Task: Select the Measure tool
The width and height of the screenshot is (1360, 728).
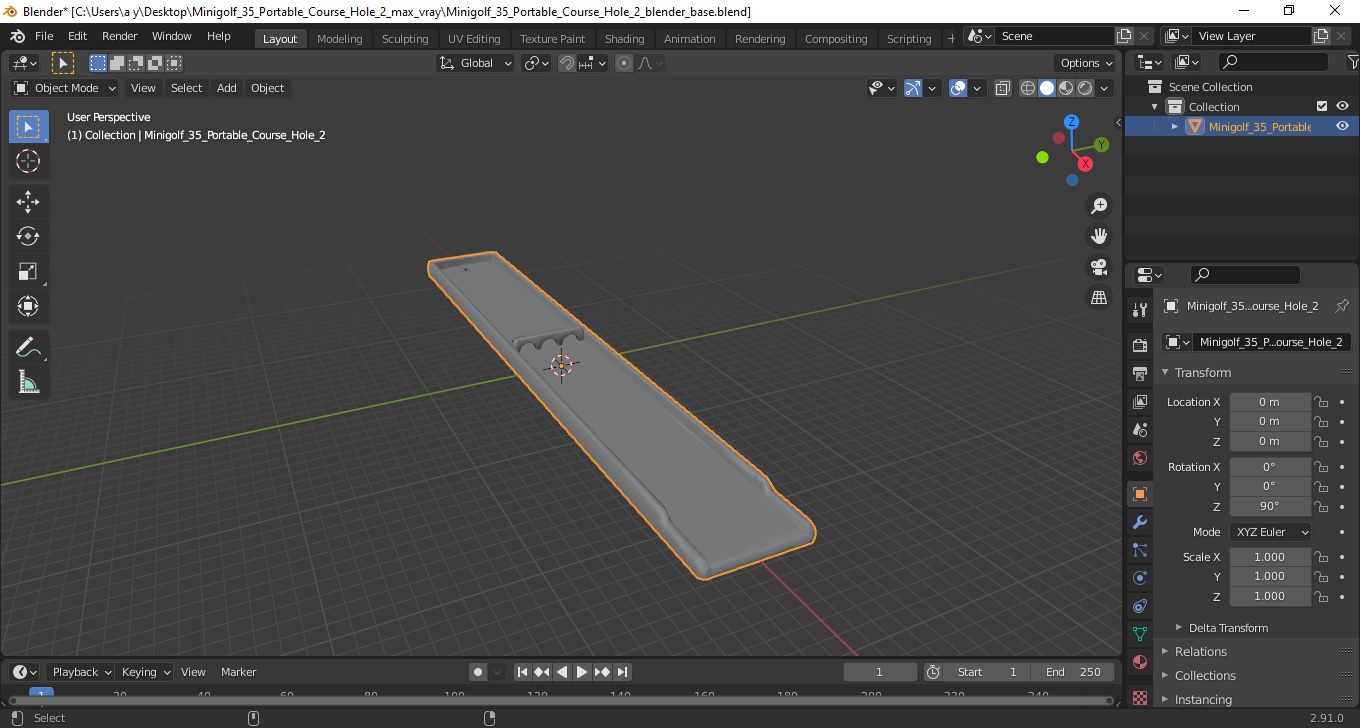Action: [28, 382]
